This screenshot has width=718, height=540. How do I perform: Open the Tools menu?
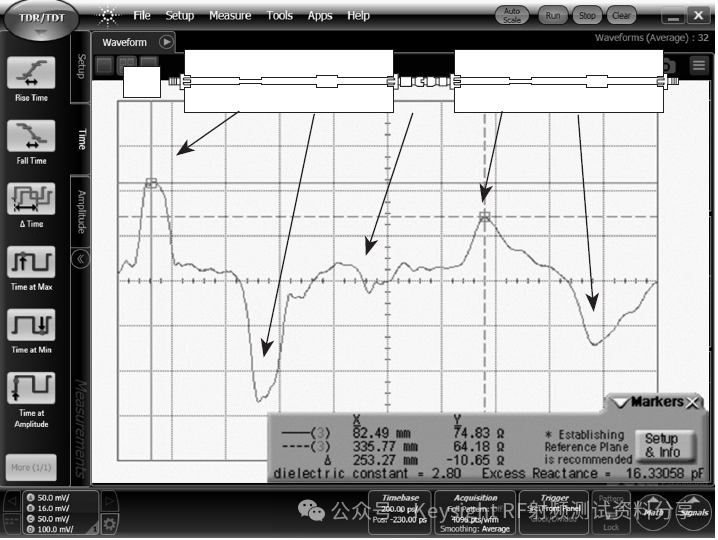click(279, 16)
